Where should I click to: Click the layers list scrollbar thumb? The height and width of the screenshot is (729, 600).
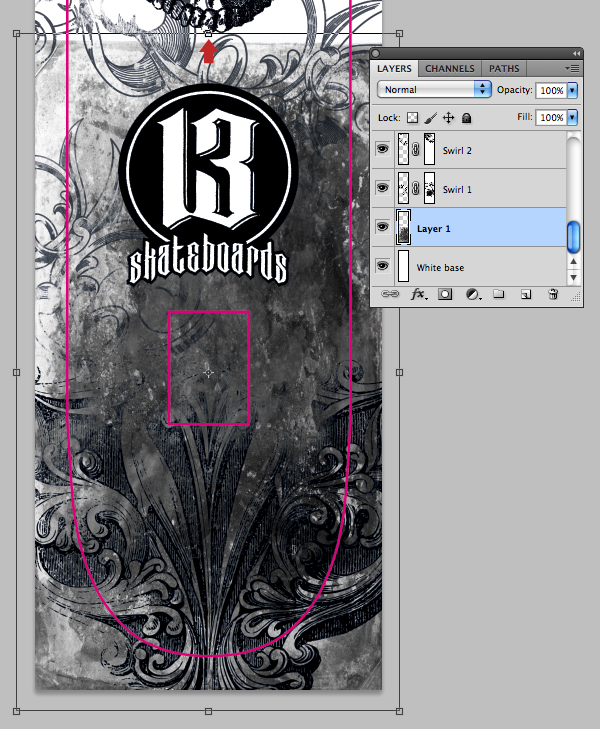[574, 236]
